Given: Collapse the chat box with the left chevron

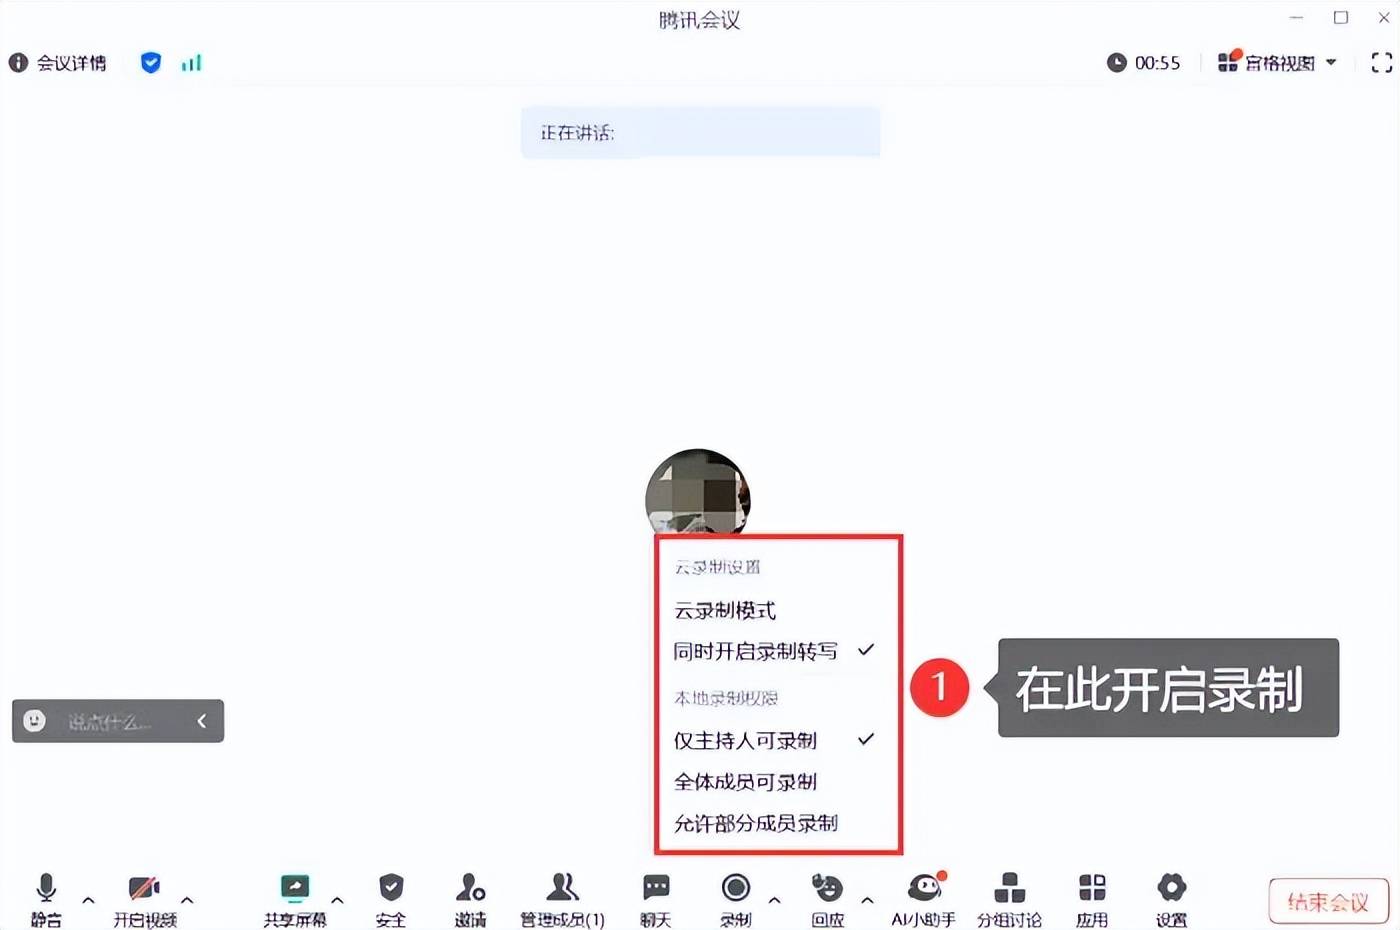Looking at the screenshot, I should click(x=202, y=721).
